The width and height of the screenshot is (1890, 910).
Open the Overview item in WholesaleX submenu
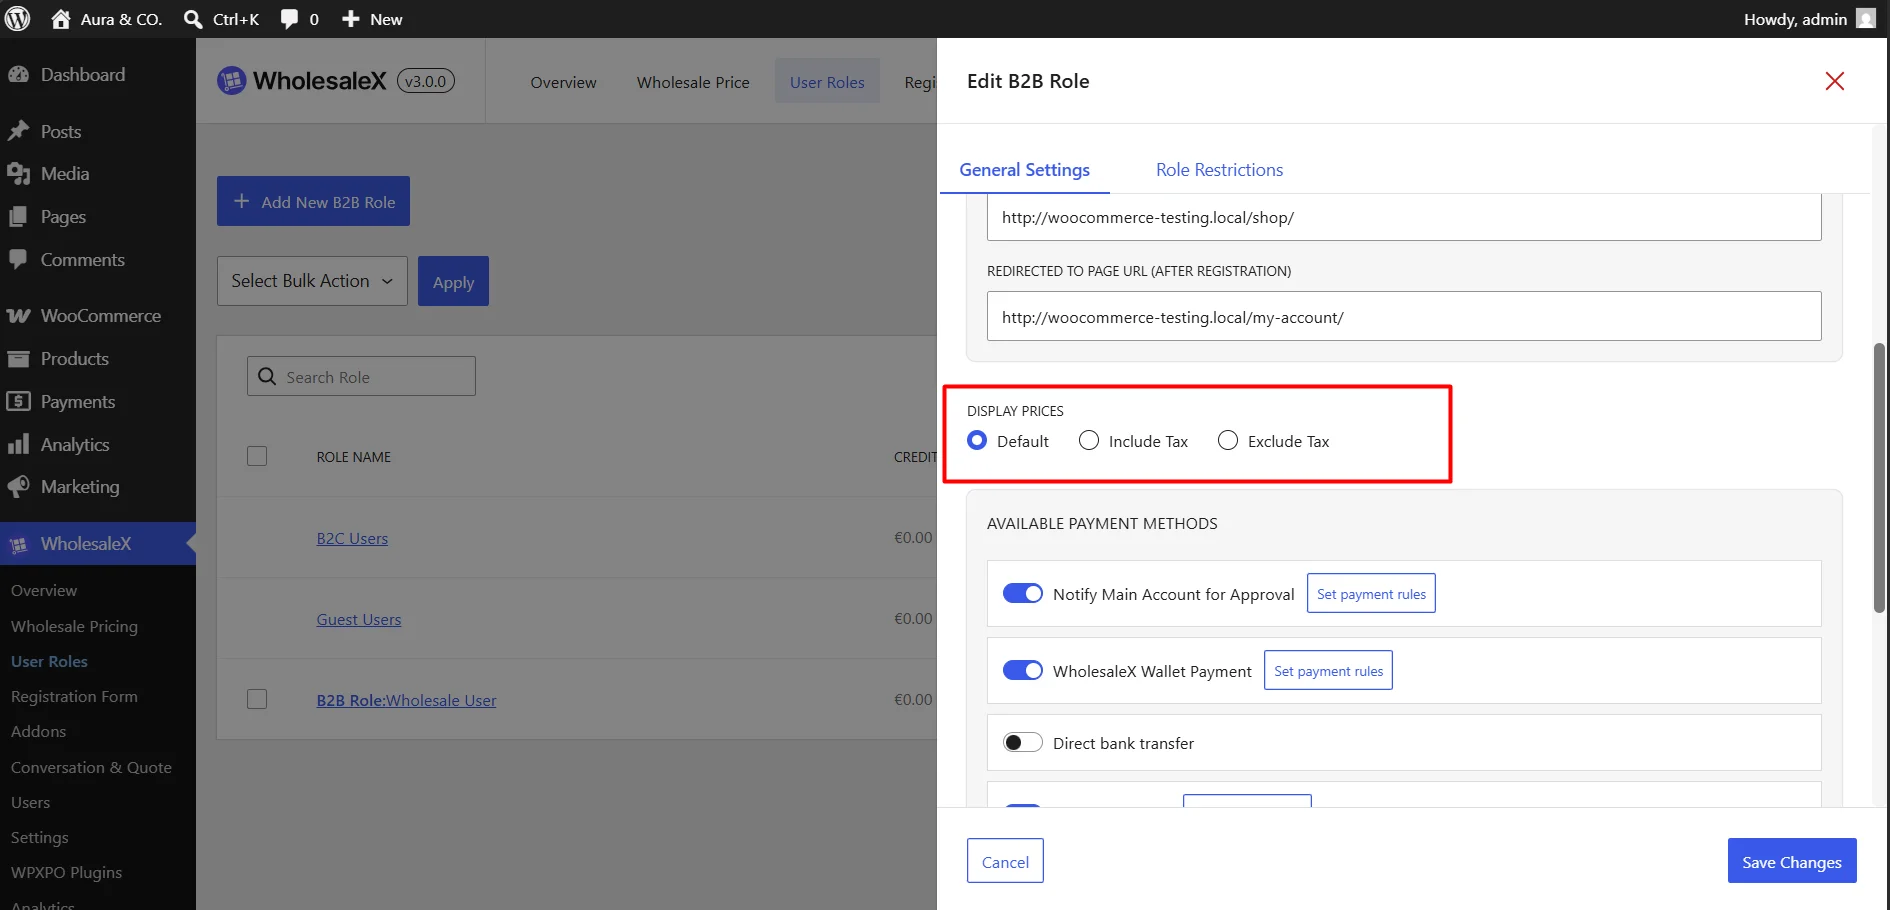[44, 591]
